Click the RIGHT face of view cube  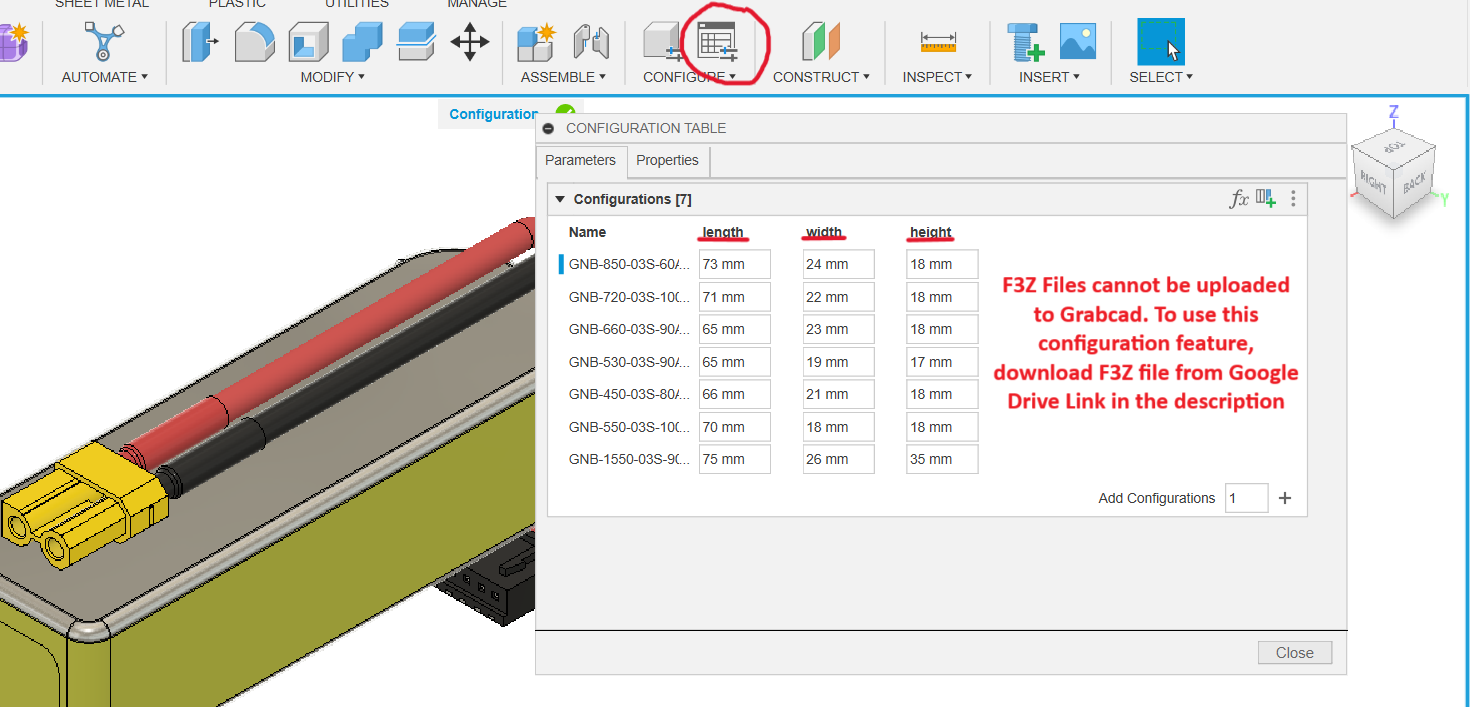tap(1373, 182)
